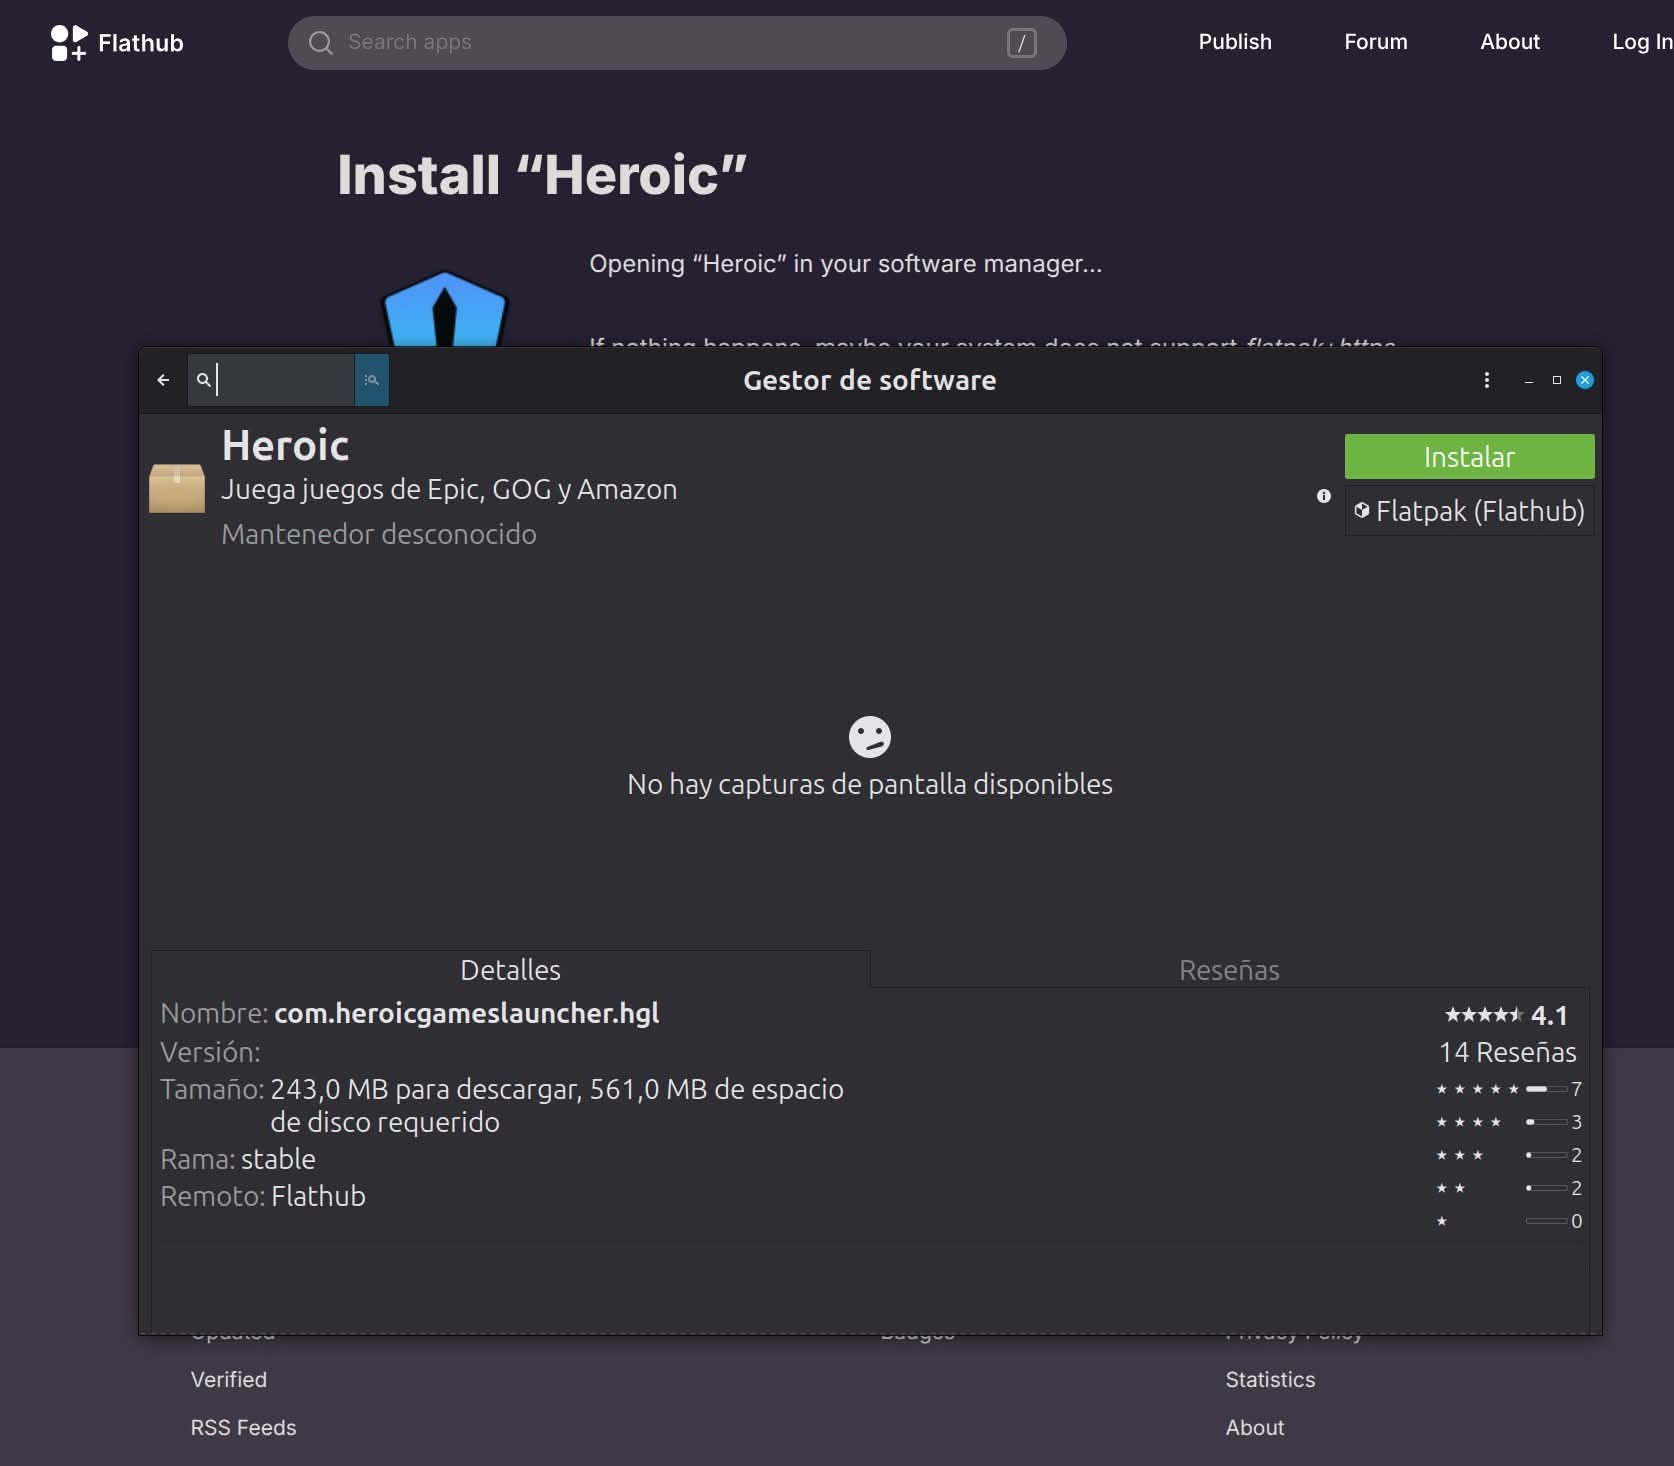Click the blue advanced search icon

(x=371, y=380)
